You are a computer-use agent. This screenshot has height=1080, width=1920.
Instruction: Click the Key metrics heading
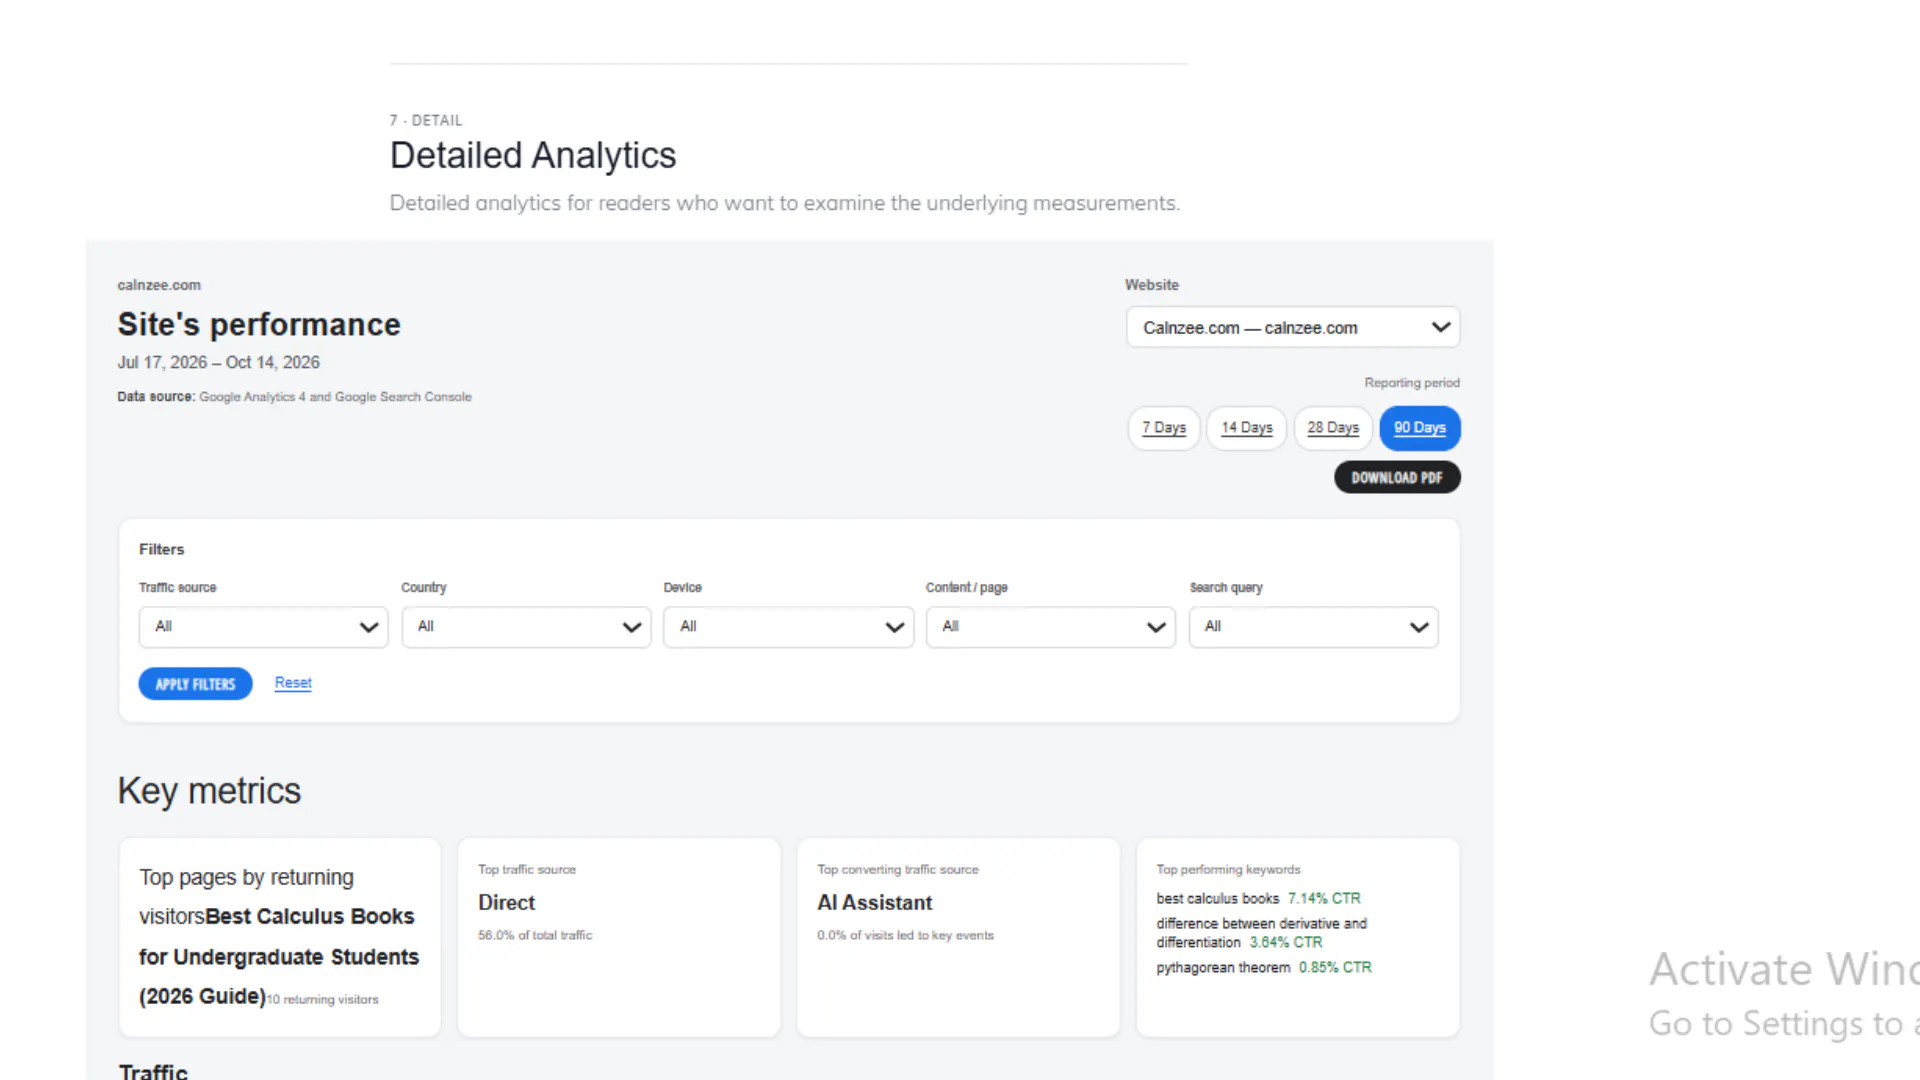pos(209,790)
